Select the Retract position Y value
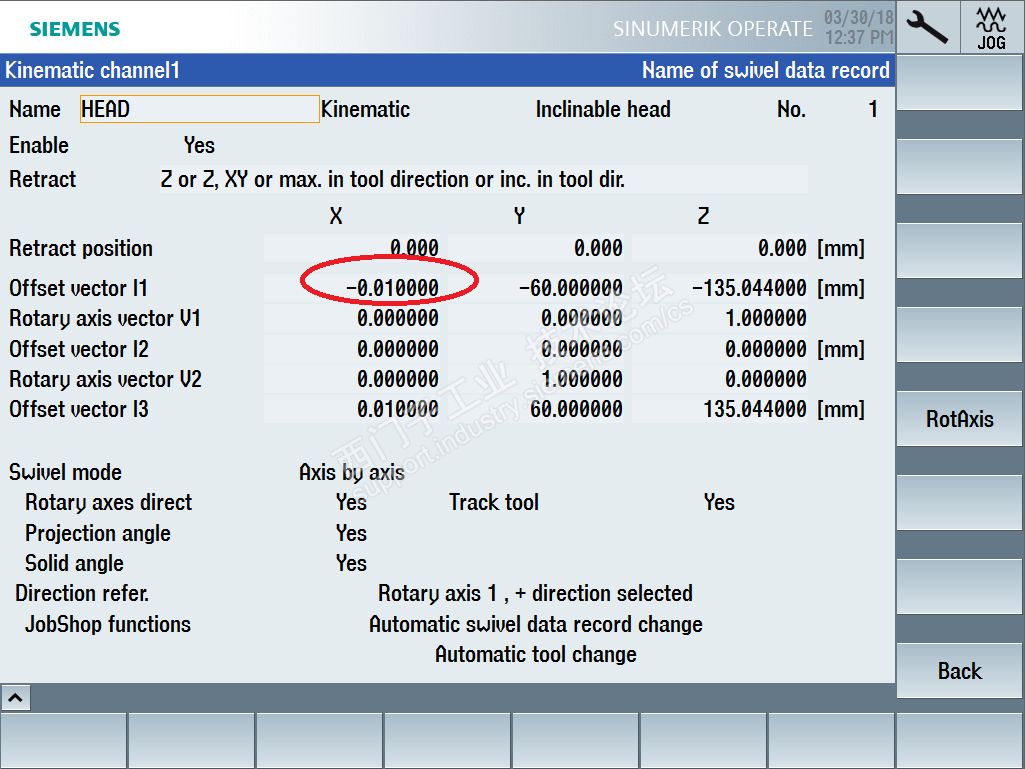Viewport: 1025px width, 769px height. 535,248
